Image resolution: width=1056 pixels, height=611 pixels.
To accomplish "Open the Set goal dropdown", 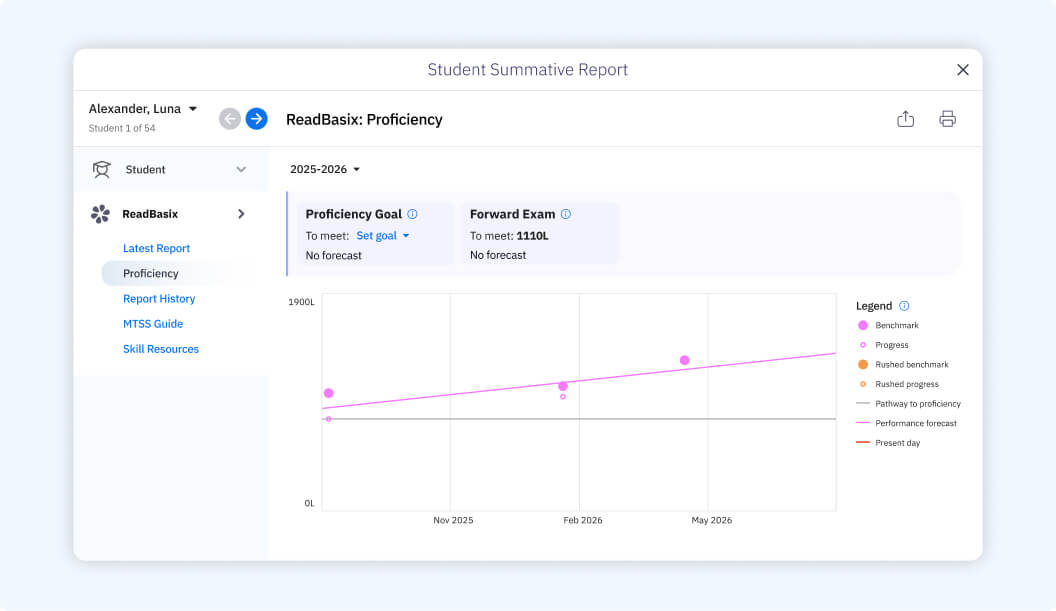I will click(383, 236).
